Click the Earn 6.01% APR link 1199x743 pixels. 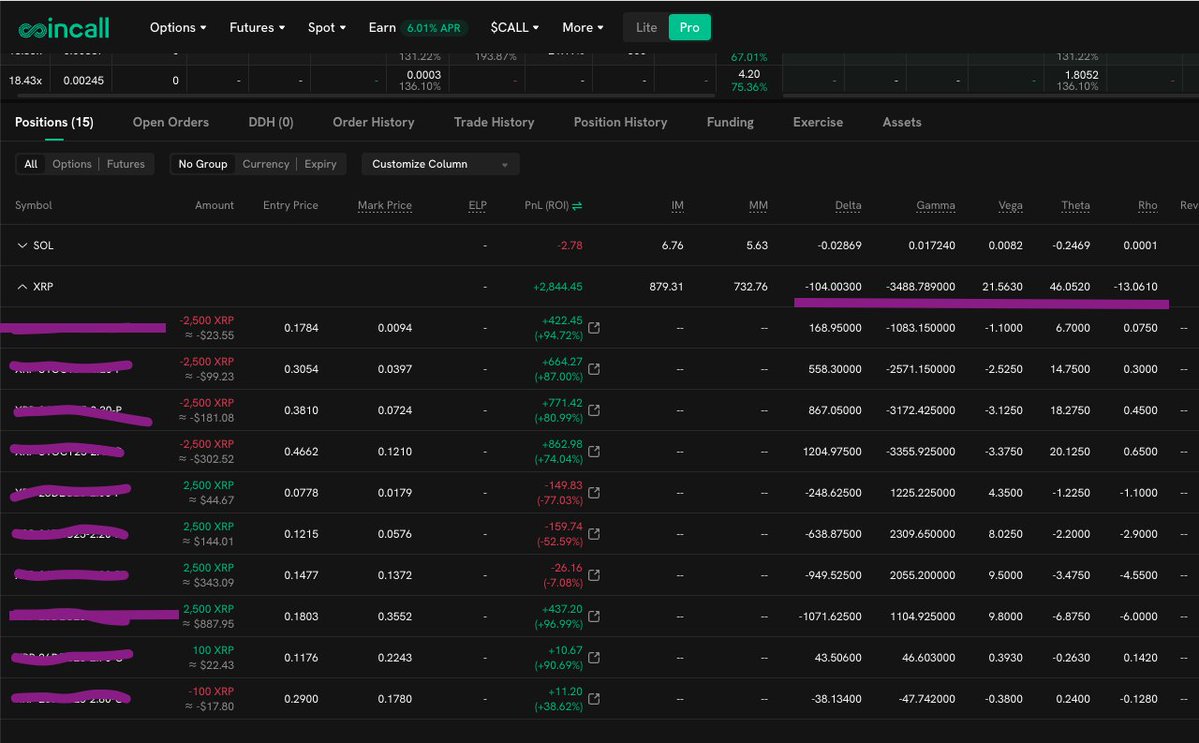tap(414, 28)
